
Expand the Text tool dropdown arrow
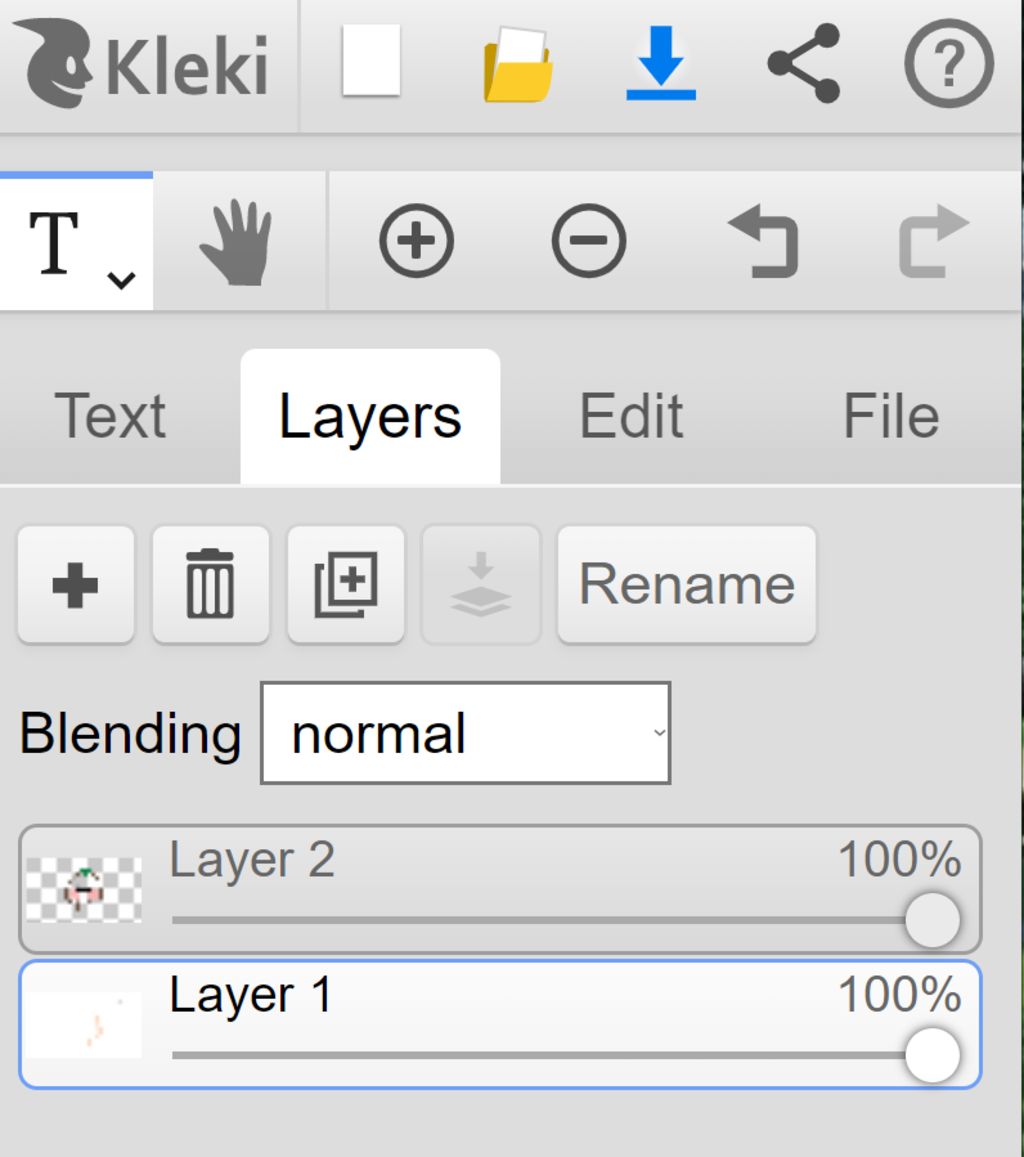(x=121, y=281)
